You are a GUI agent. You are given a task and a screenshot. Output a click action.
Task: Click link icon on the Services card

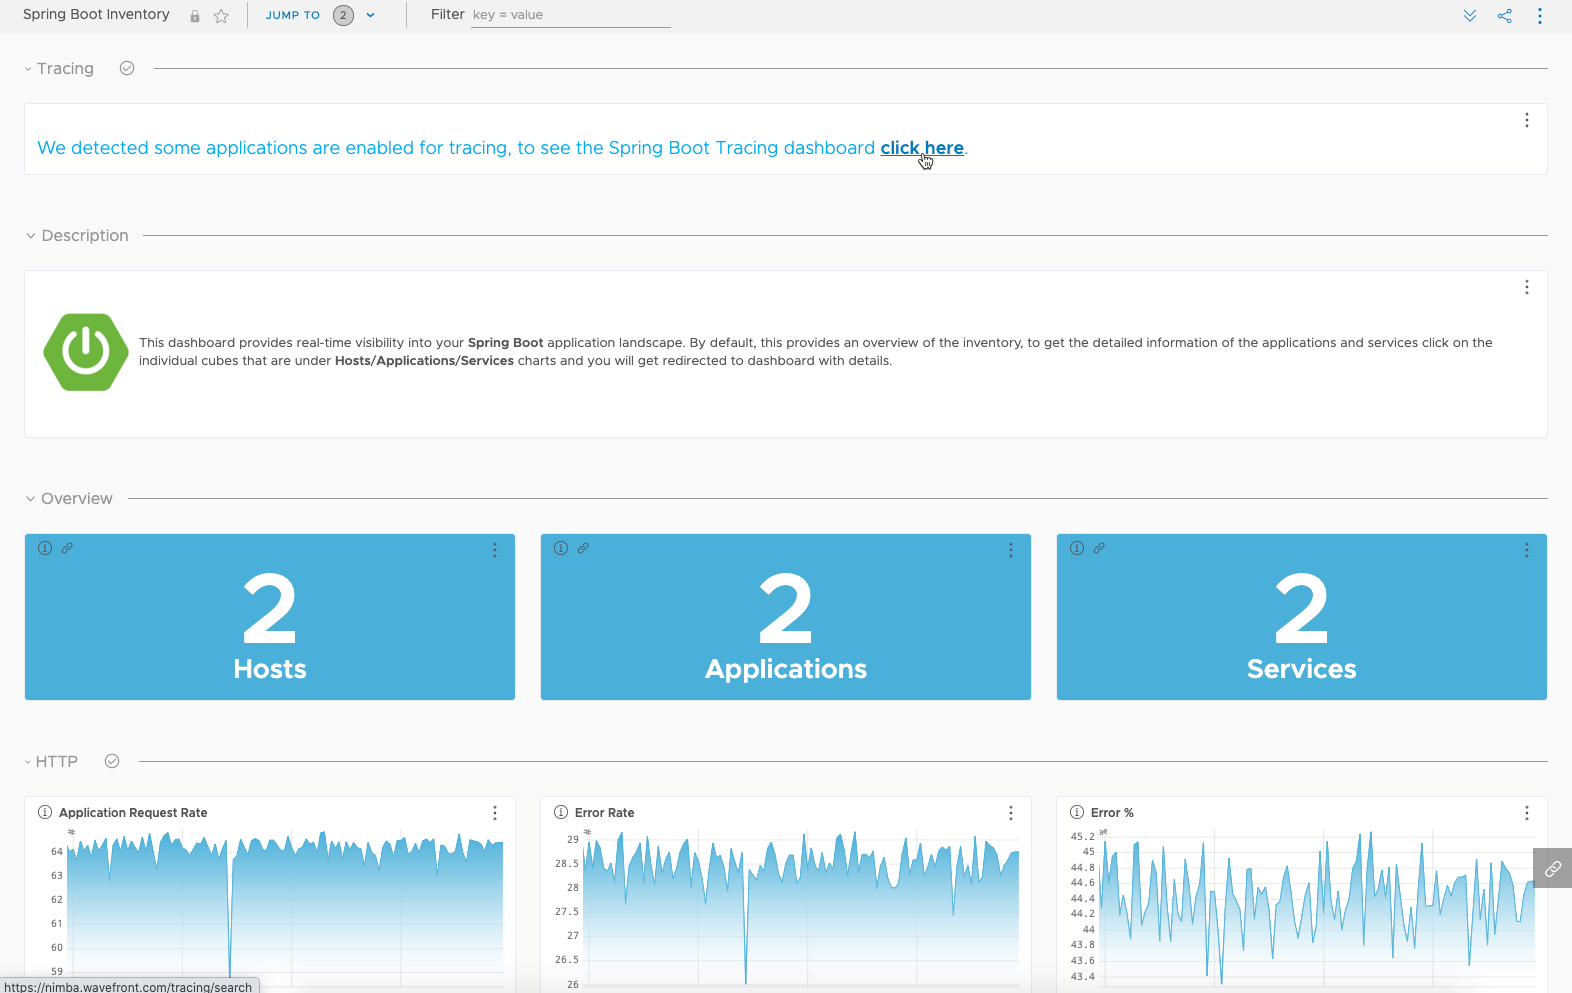click(1099, 548)
